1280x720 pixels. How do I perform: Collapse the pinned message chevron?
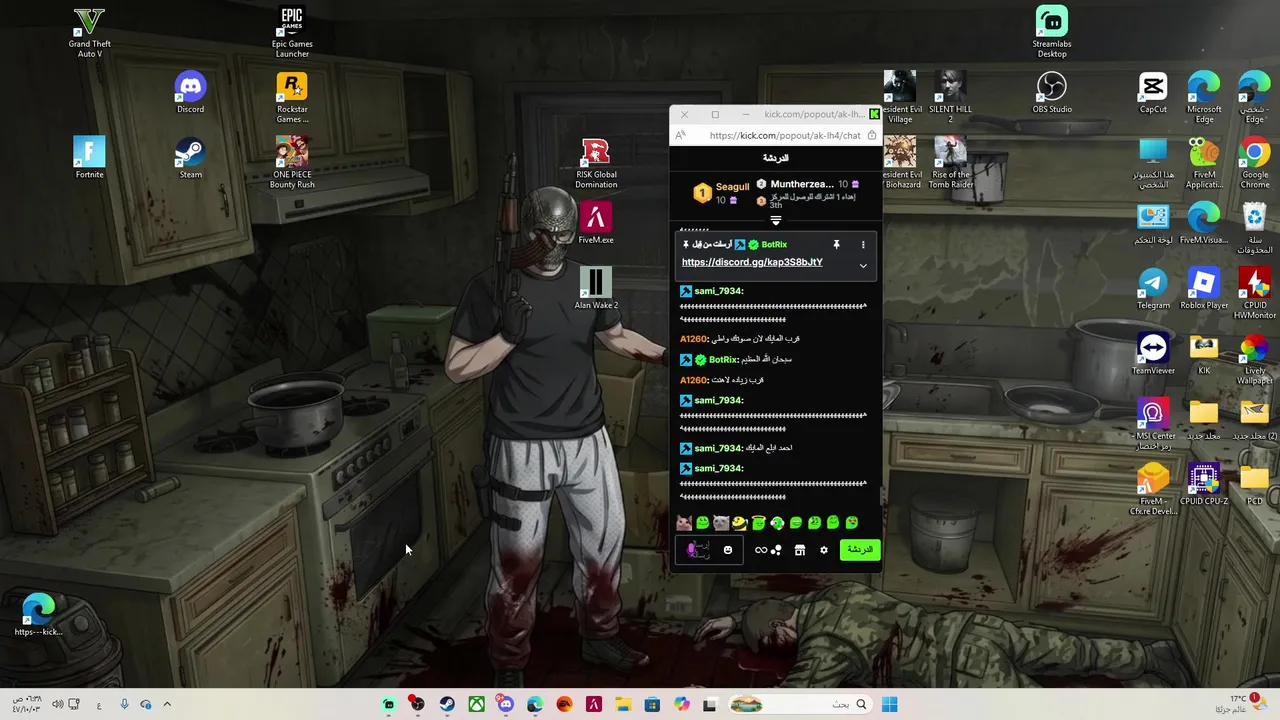click(863, 266)
